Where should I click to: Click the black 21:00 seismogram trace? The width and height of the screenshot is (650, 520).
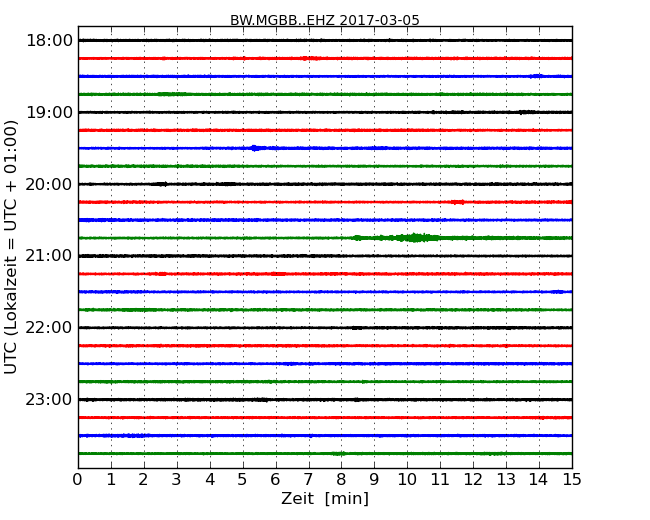click(325, 256)
